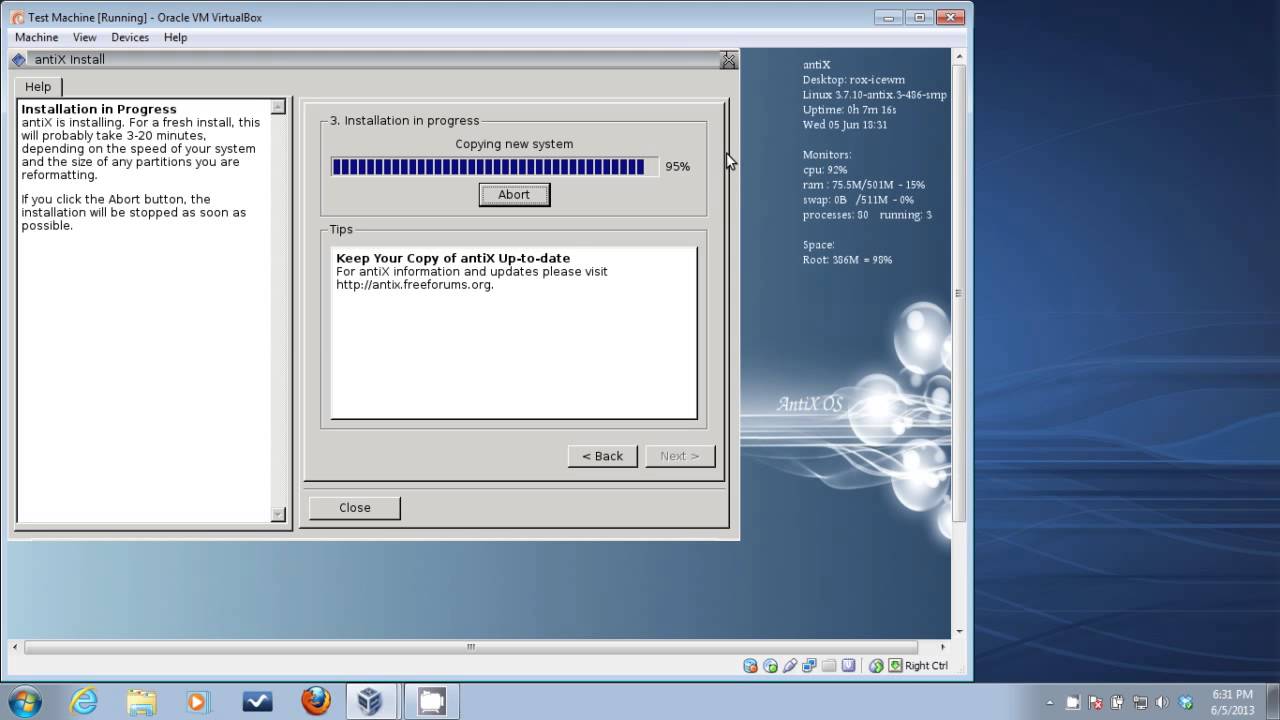Open the Machine menu
Image resolution: width=1280 pixels, height=720 pixels.
point(36,37)
